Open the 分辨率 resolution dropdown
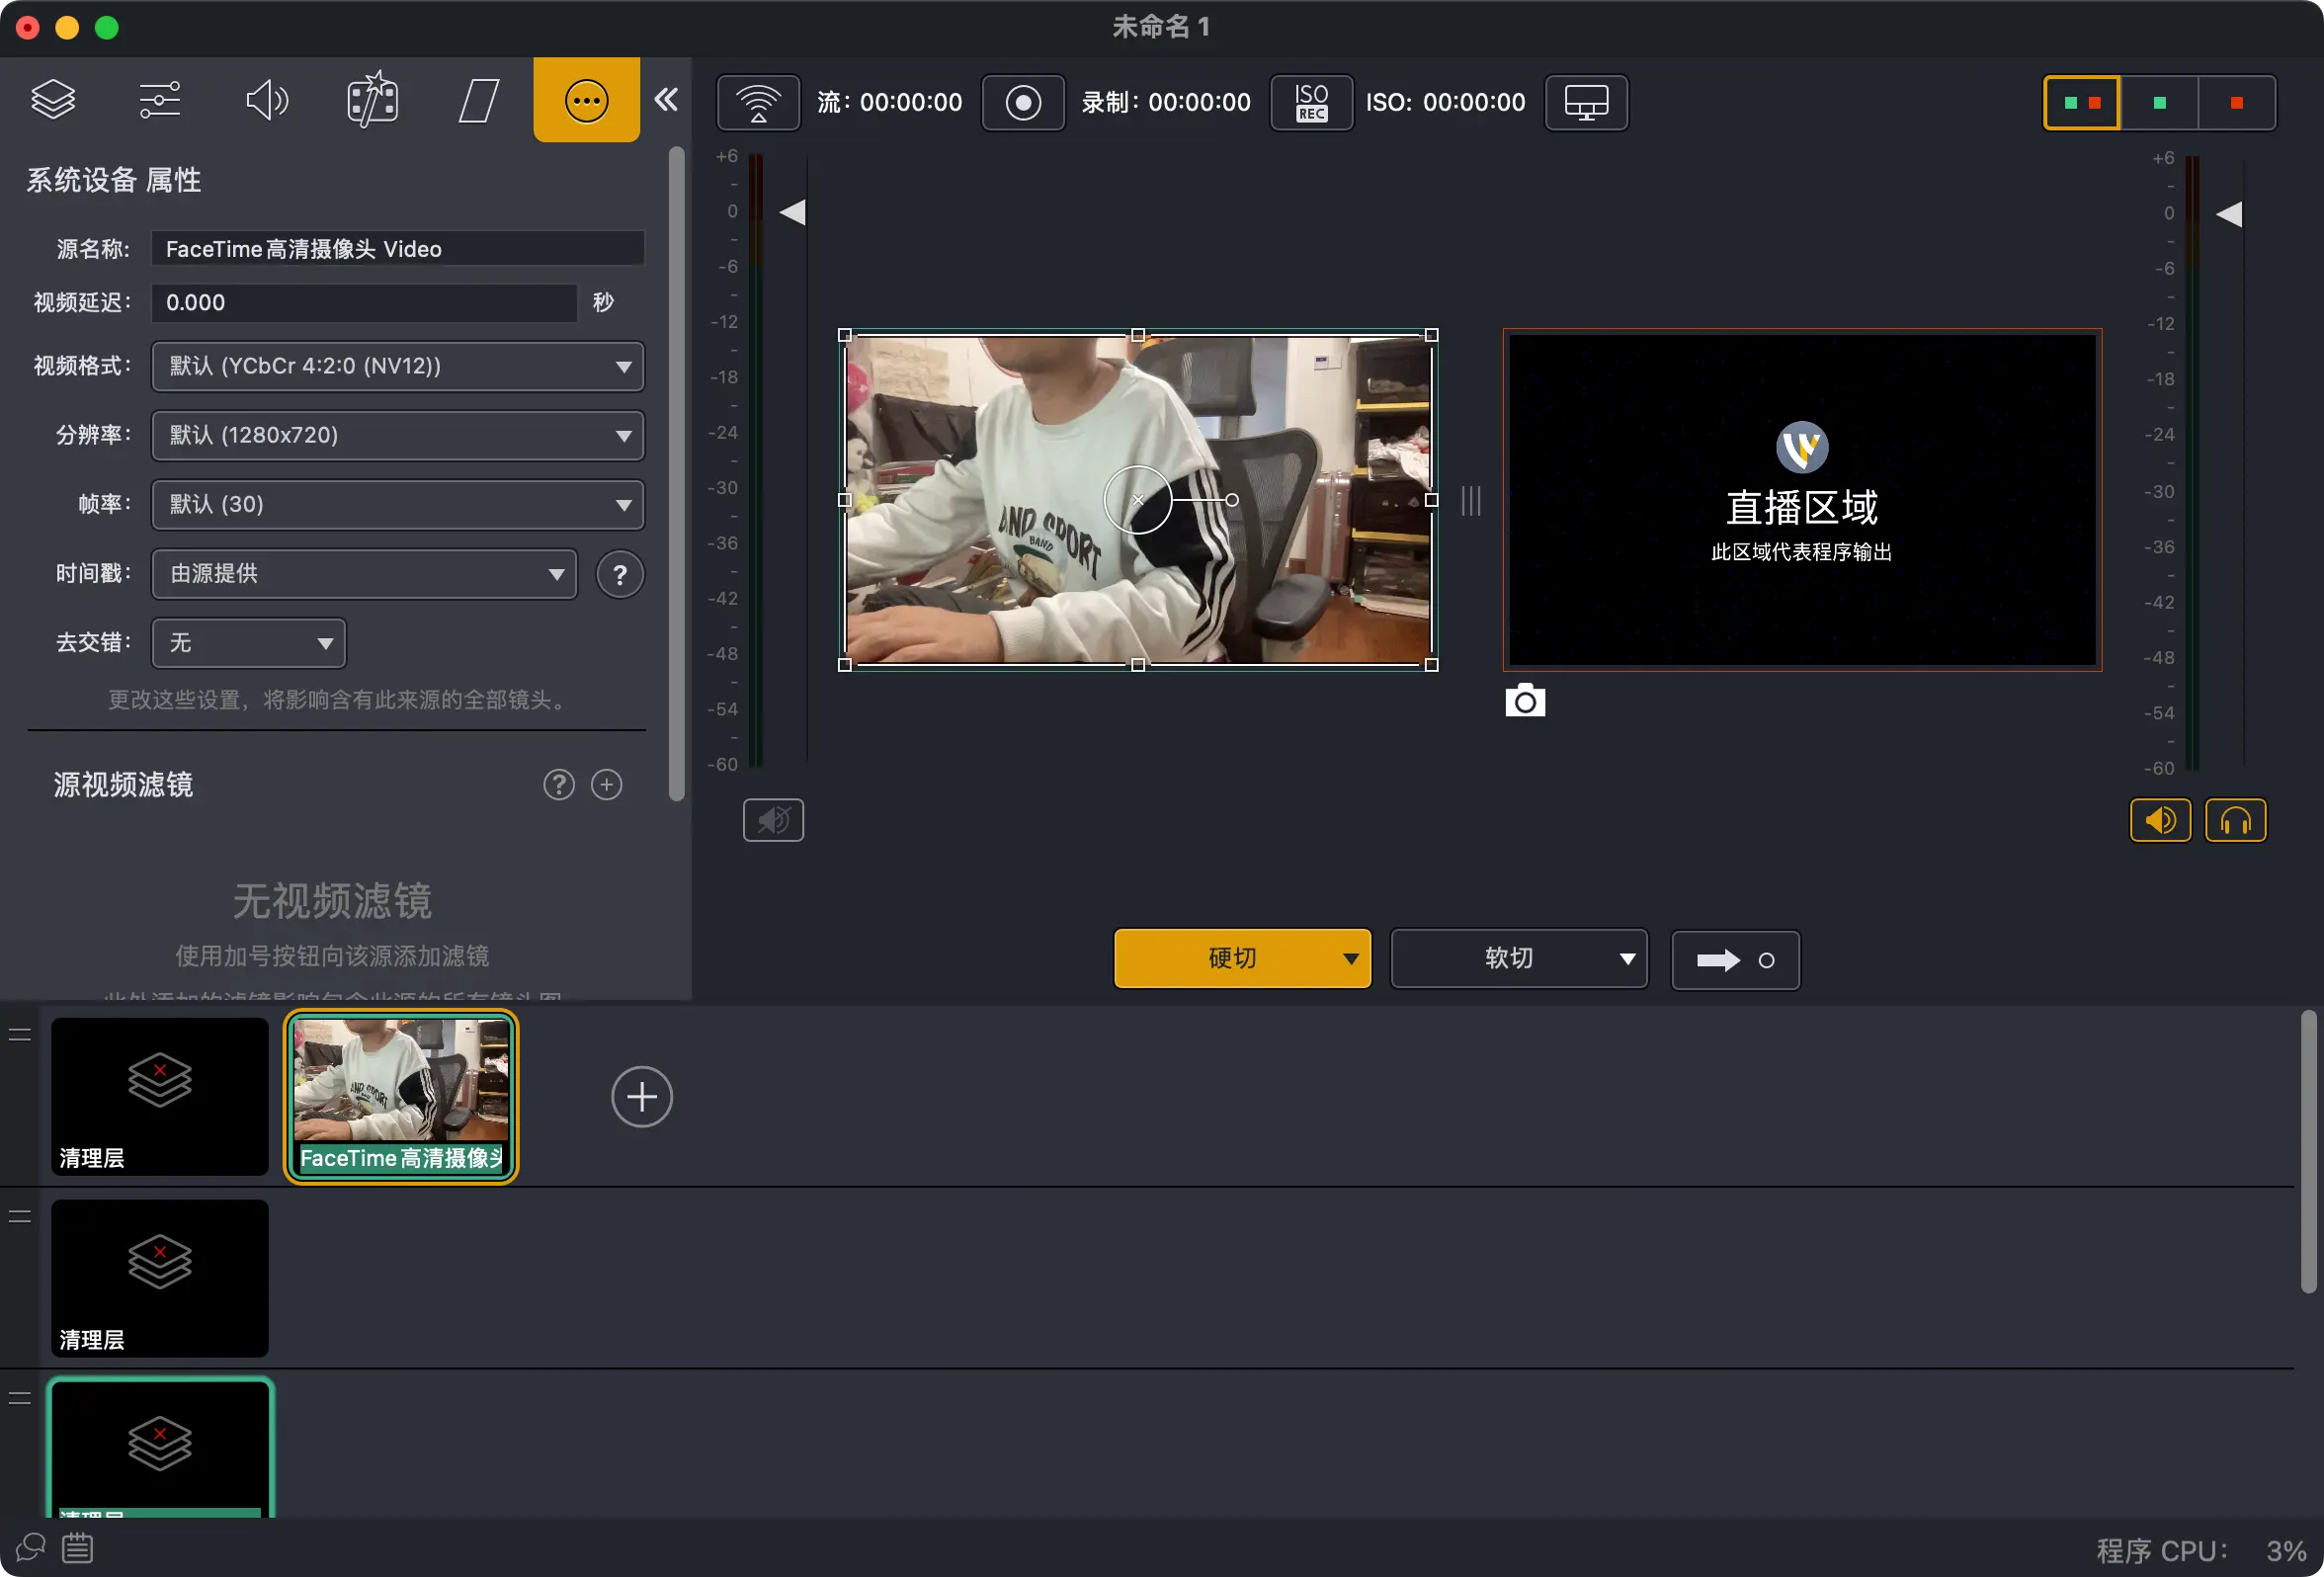Screen dimensions: 2324x1577 [x=397, y=435]
